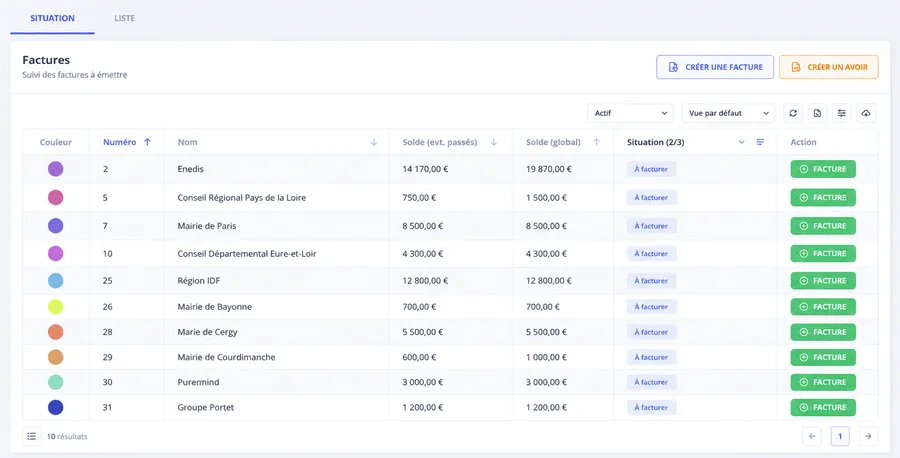Sort by Nom column arrow
Viewport: 900px width, 458px height.
(374, 142)
